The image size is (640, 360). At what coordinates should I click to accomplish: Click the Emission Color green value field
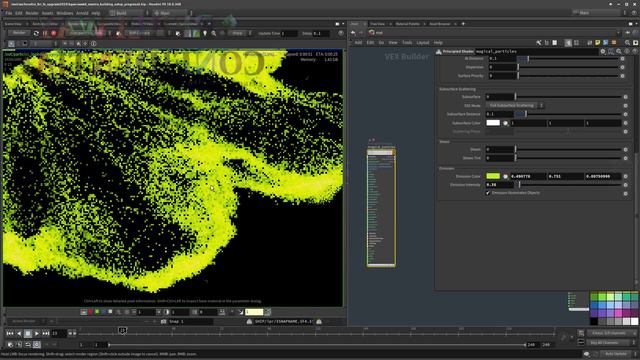pyautogui.click(x=565, y=176)
